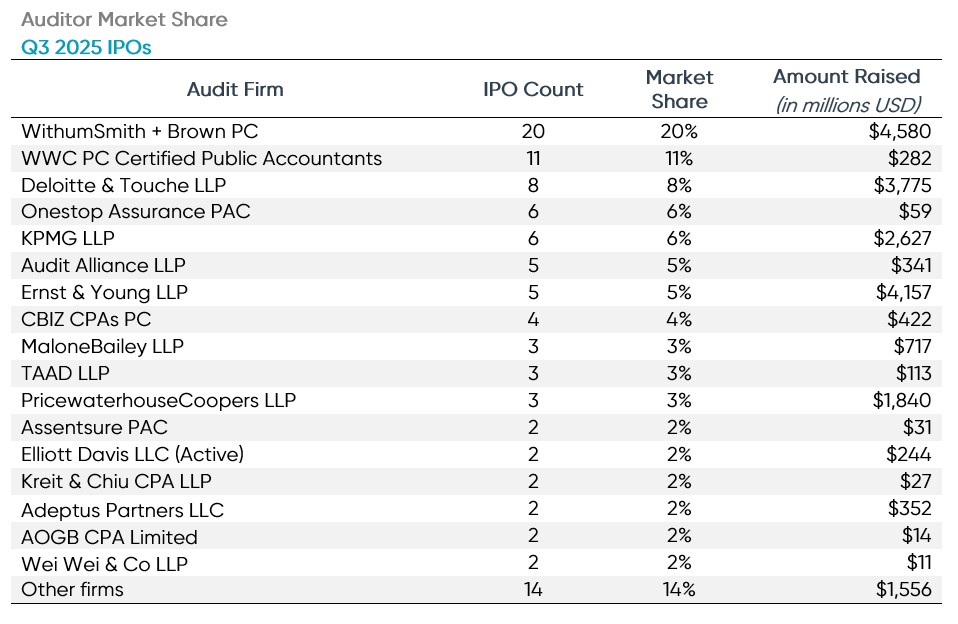This screenshot has height=624, width=958.
Task: Click the 14% market share for Other firms
Action: coord(679,590)
